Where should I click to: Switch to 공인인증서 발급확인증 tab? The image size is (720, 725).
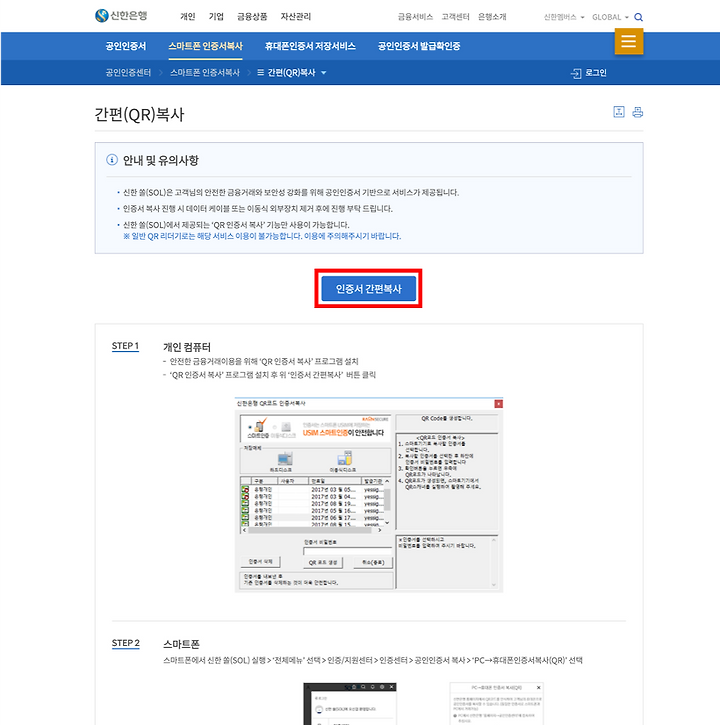tap(418, 46)
